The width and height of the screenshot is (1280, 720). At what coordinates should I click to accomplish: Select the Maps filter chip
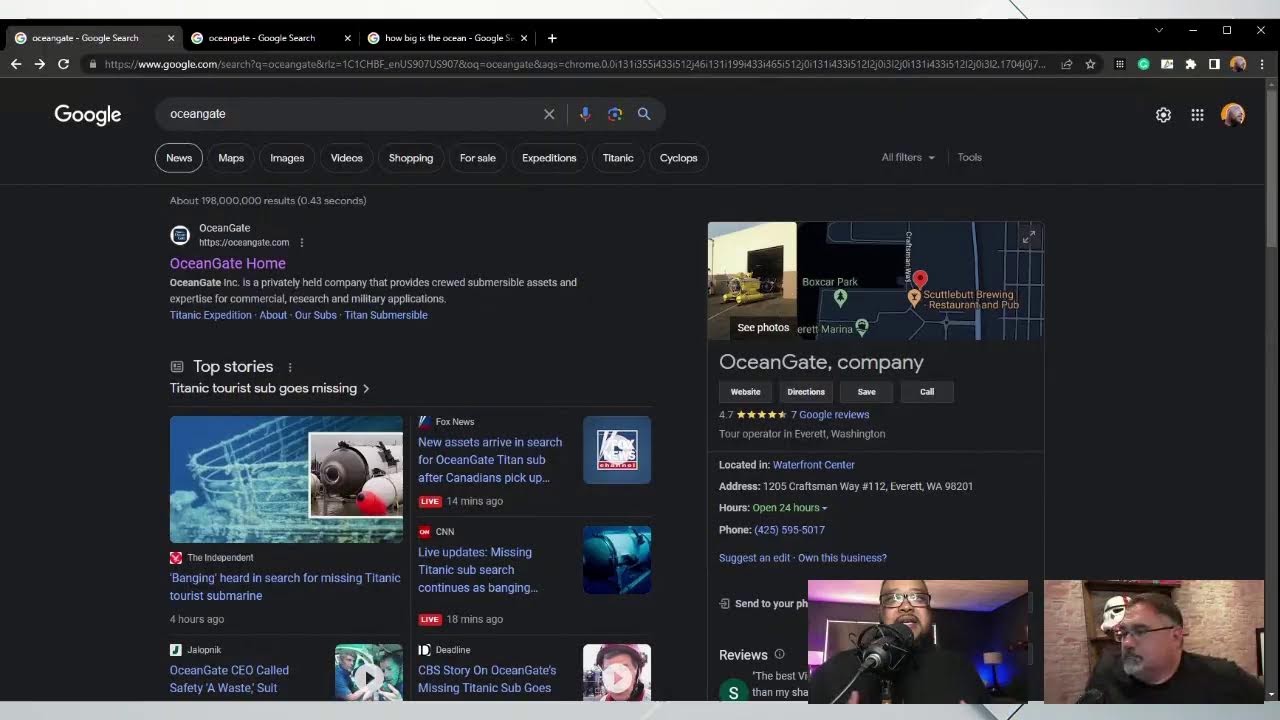231,158
